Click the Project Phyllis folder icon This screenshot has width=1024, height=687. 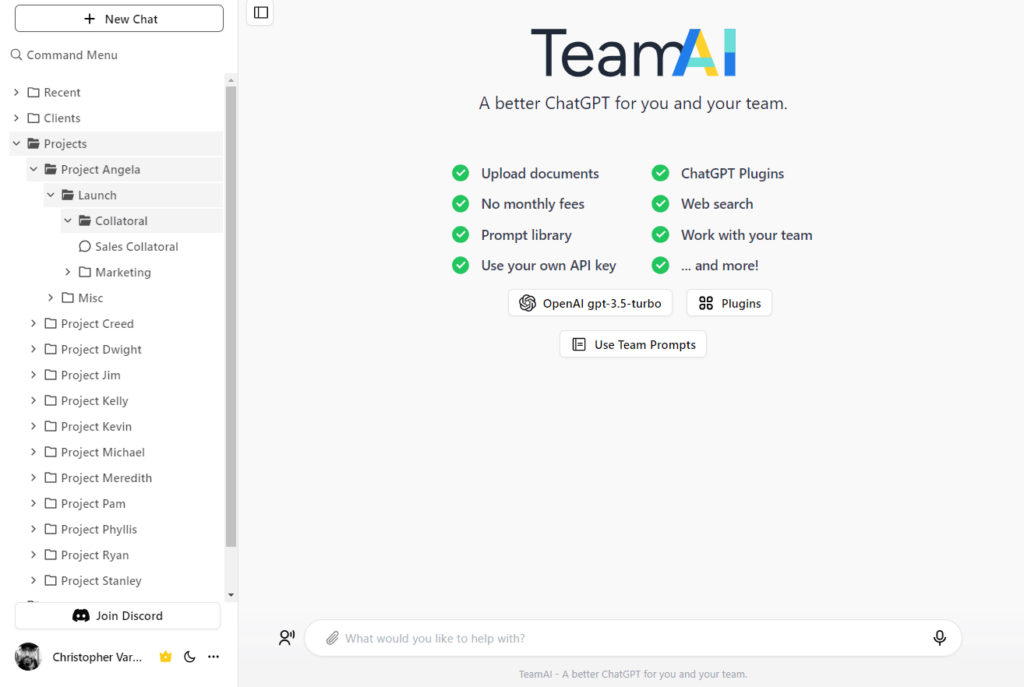(50, 529)
